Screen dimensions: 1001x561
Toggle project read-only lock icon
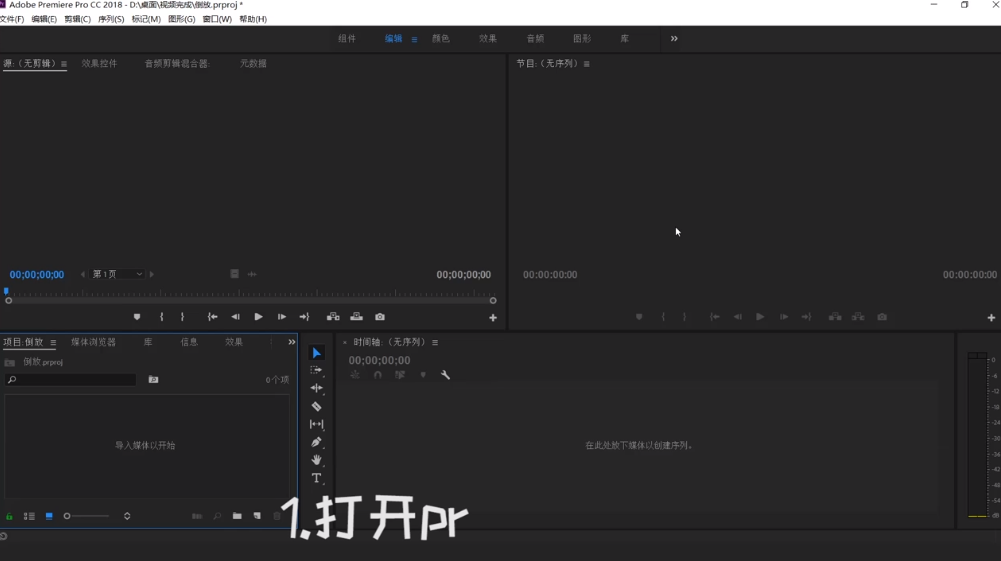tap(10, 516)
